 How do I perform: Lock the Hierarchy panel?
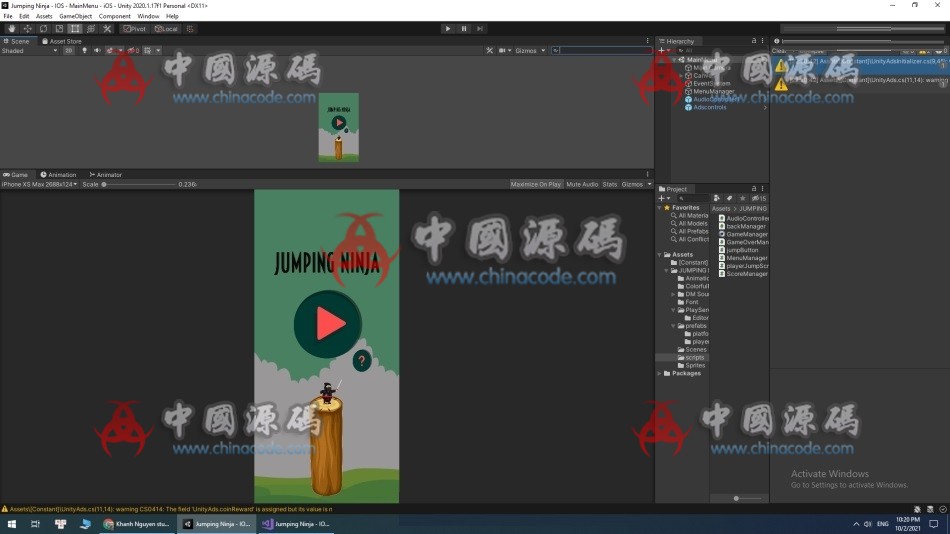tap(754, 41)
